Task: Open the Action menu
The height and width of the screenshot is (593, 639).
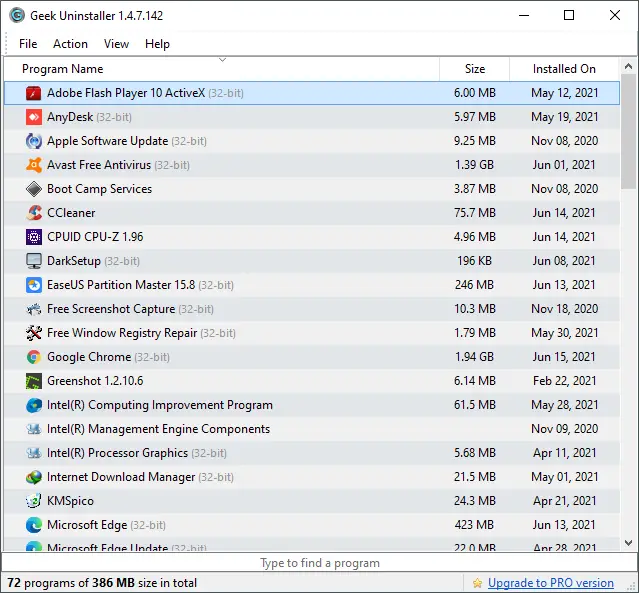Action: tap(71, 44)
